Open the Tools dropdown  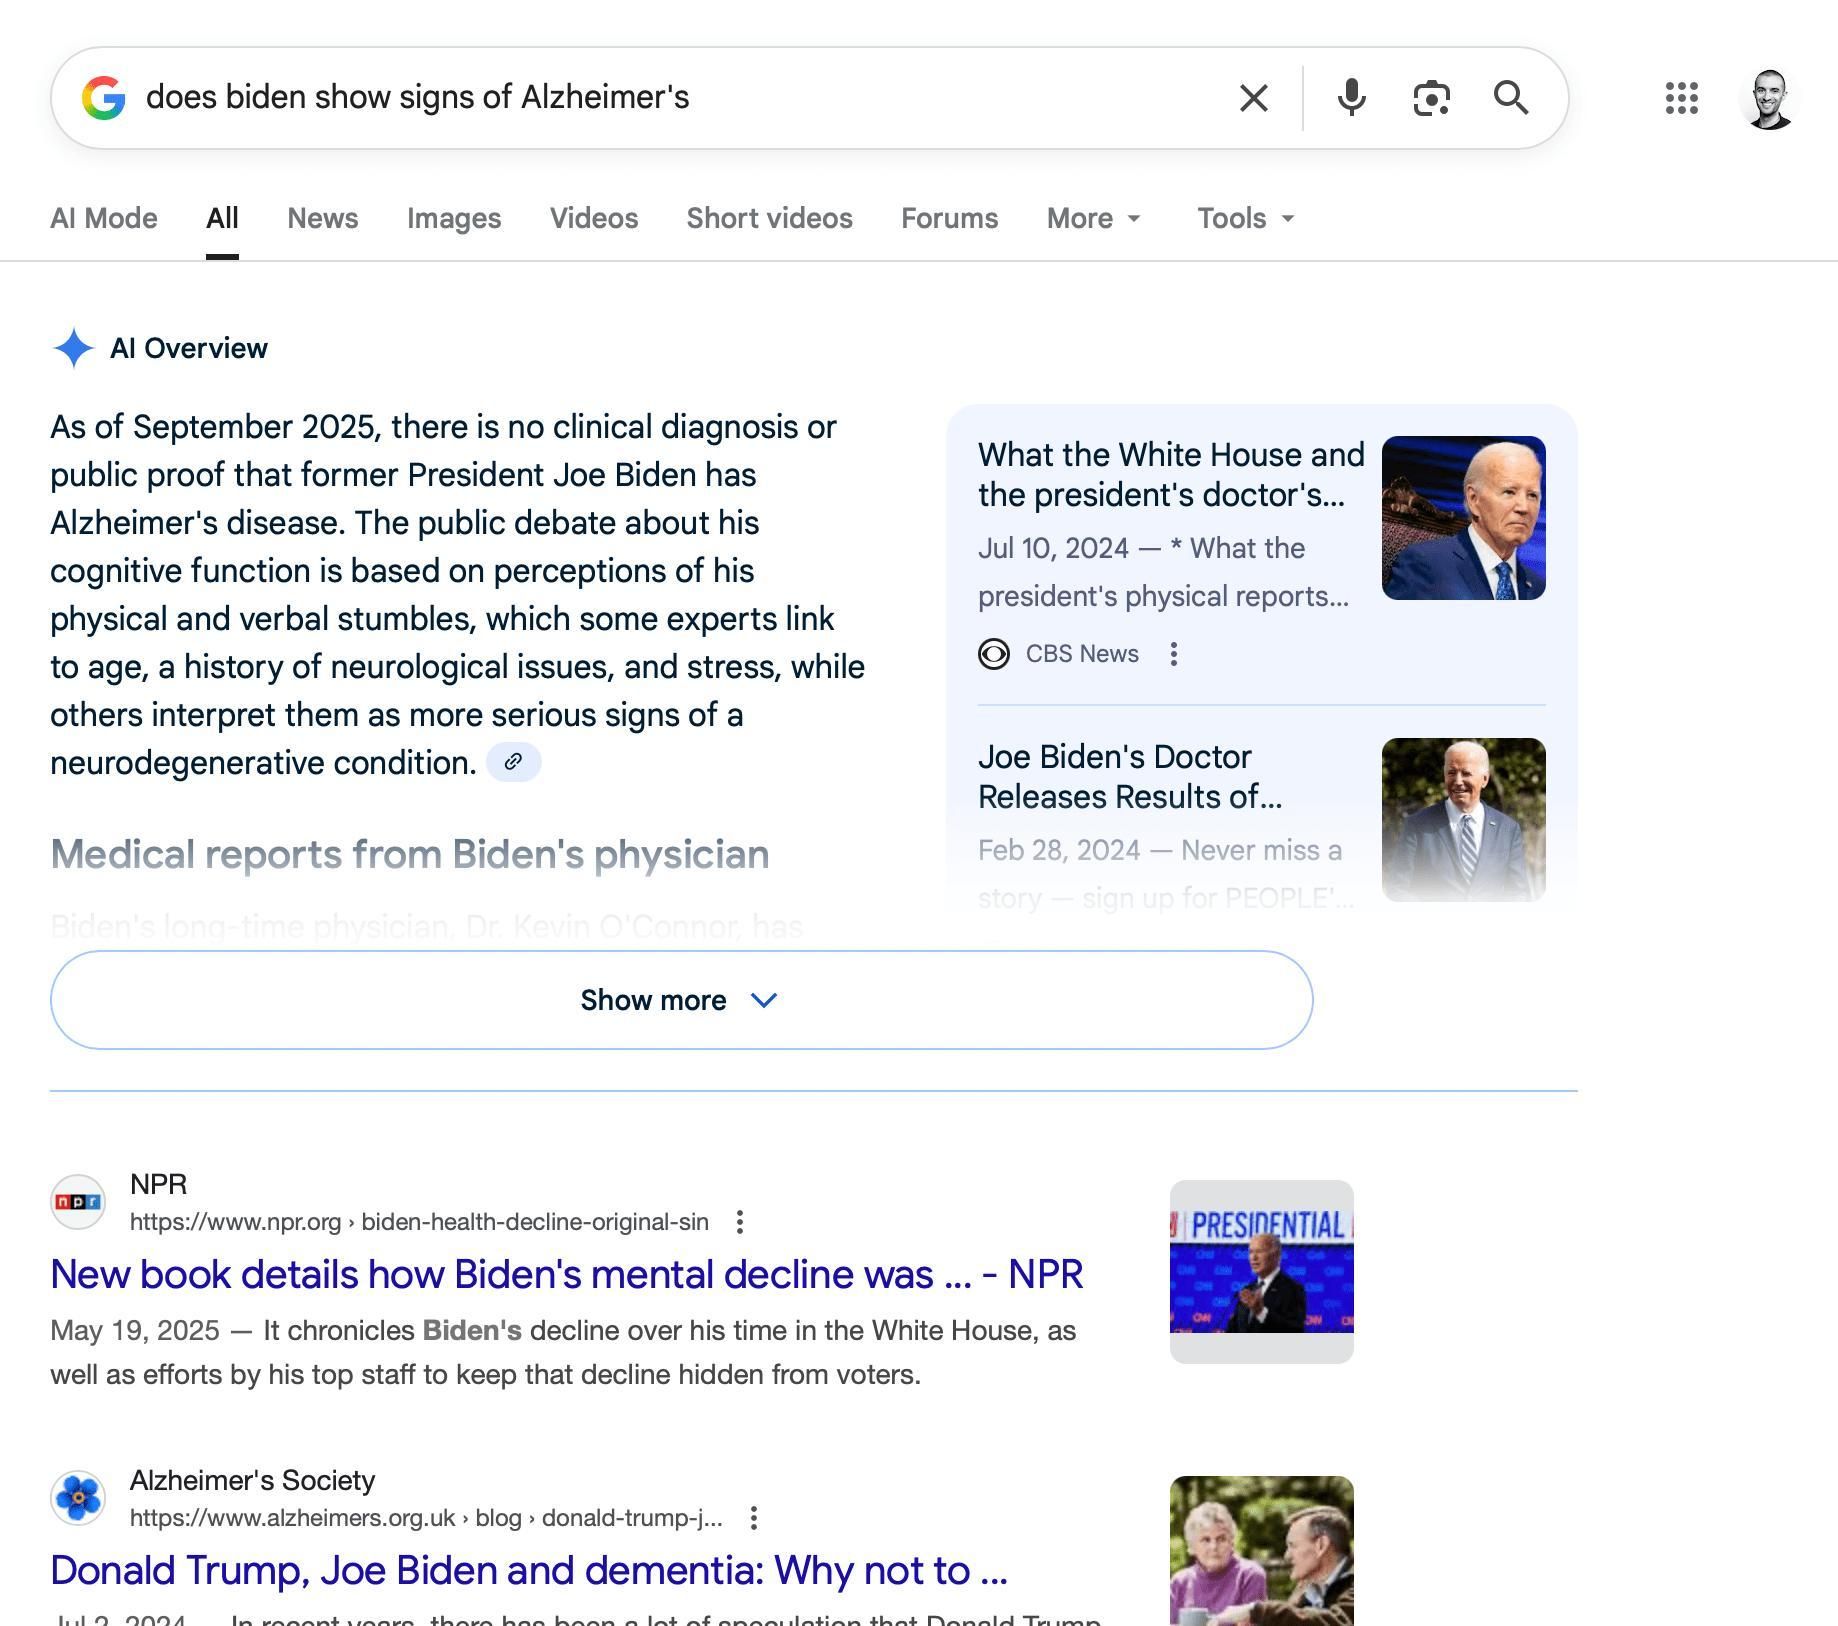(1245, 218)
